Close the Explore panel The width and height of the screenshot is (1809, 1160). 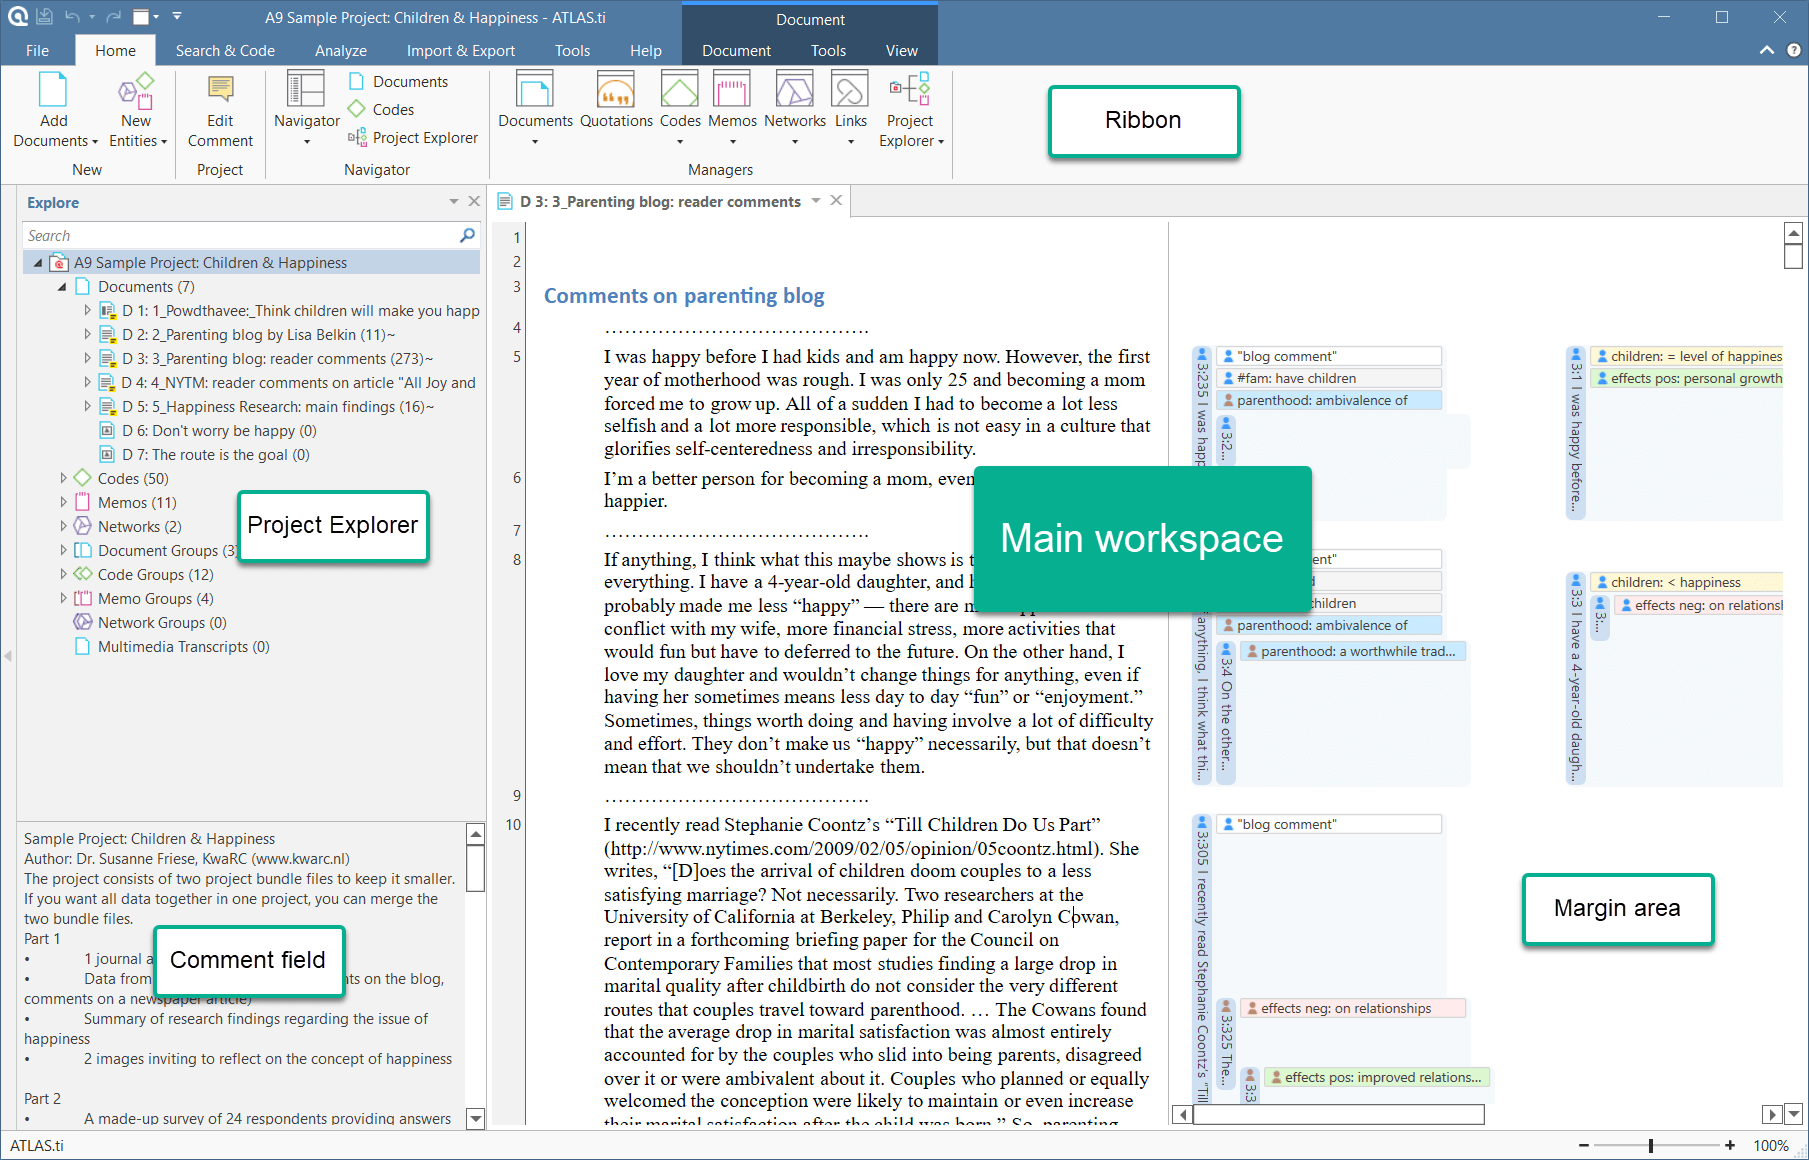[474, 201]
